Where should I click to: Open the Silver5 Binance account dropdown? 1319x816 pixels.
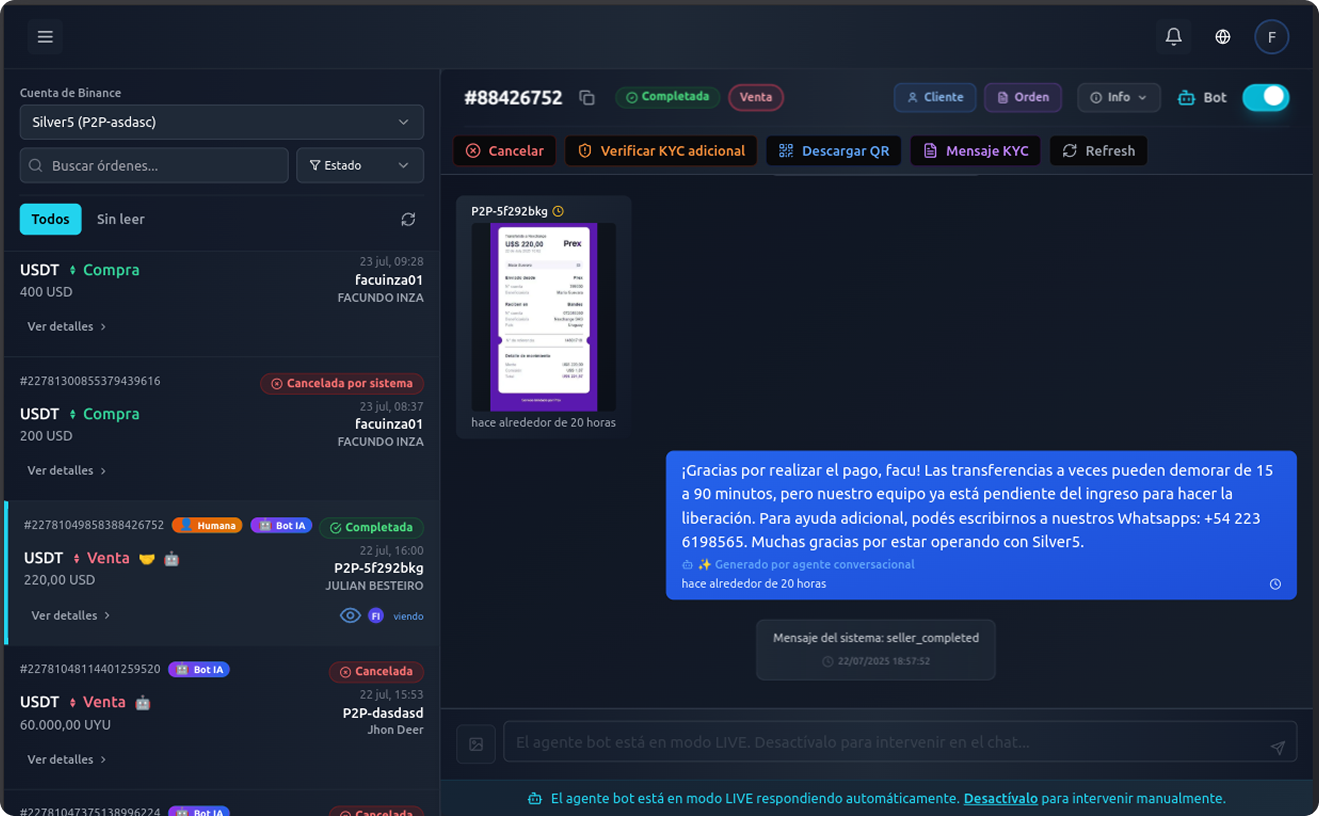coord(221,122)
